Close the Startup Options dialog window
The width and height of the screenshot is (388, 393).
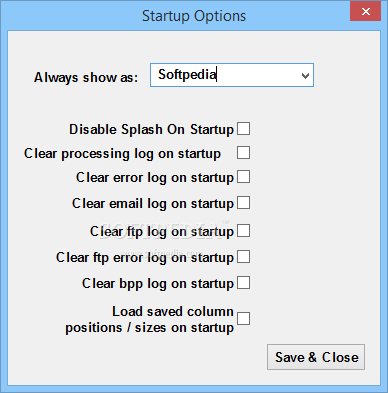pyautogui.click(x=365, y=12)
